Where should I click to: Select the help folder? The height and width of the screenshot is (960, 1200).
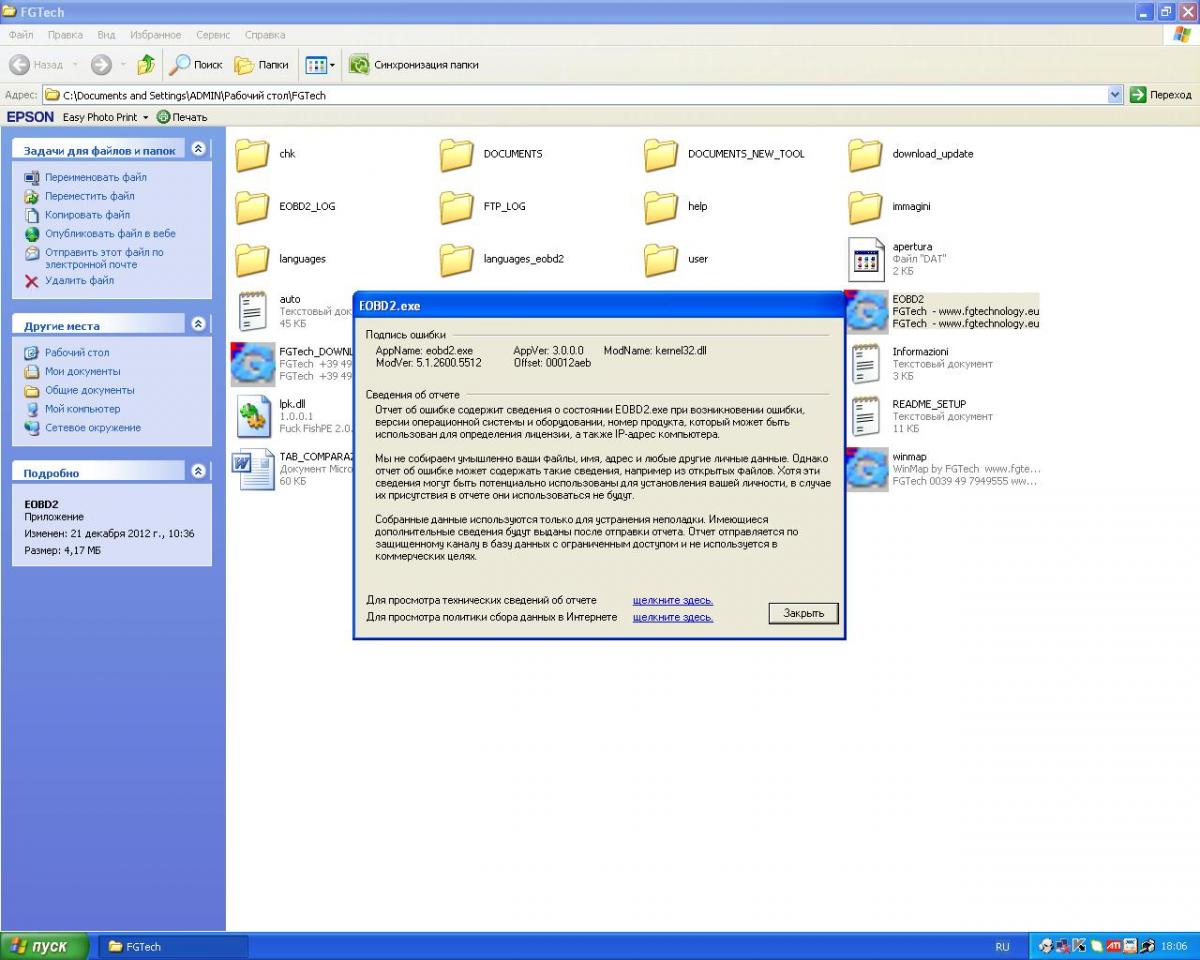click(x=675, y=206)
